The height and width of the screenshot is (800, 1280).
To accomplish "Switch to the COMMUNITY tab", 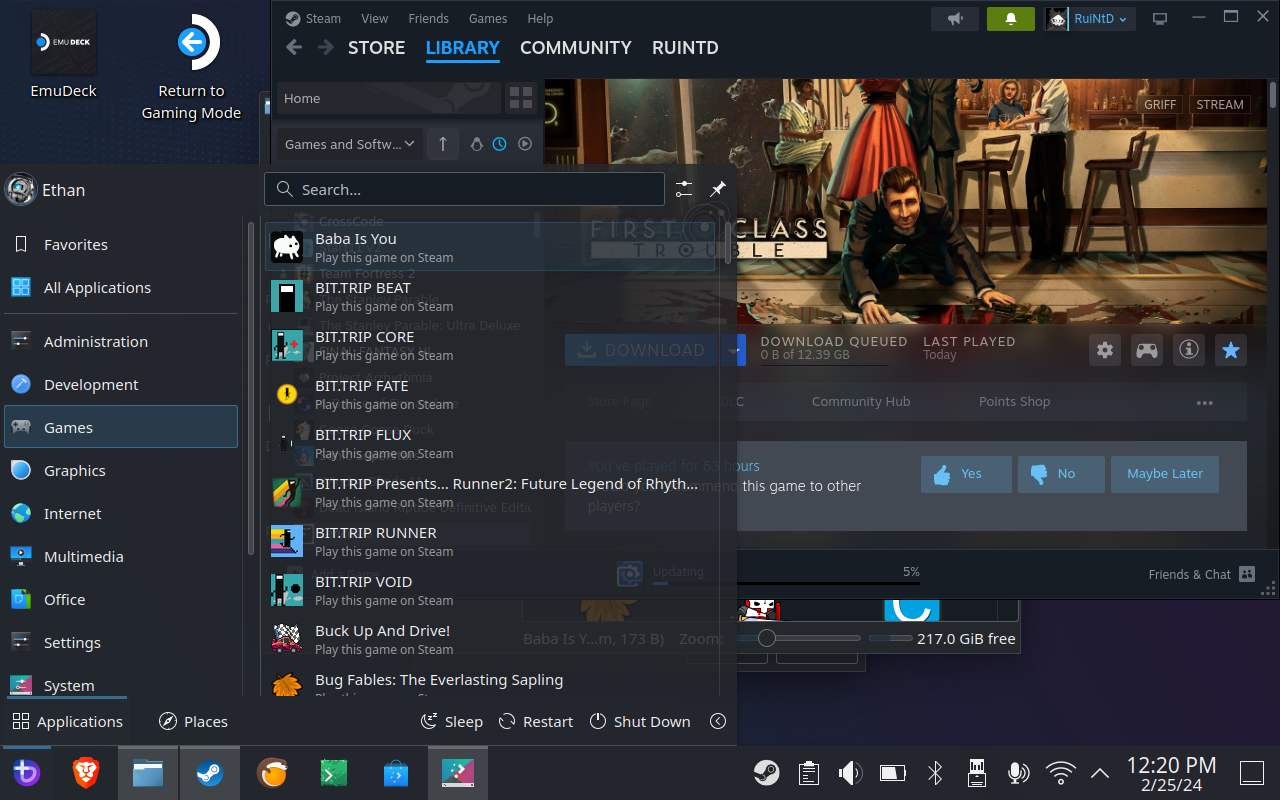I will coord(576,48).
